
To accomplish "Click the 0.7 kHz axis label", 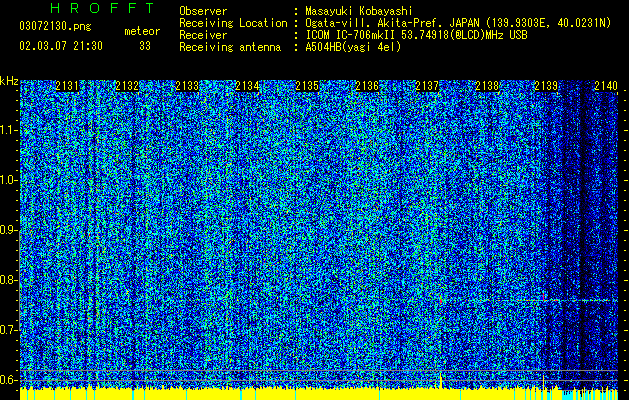I will pyautogui.click(x=9, y=330).
